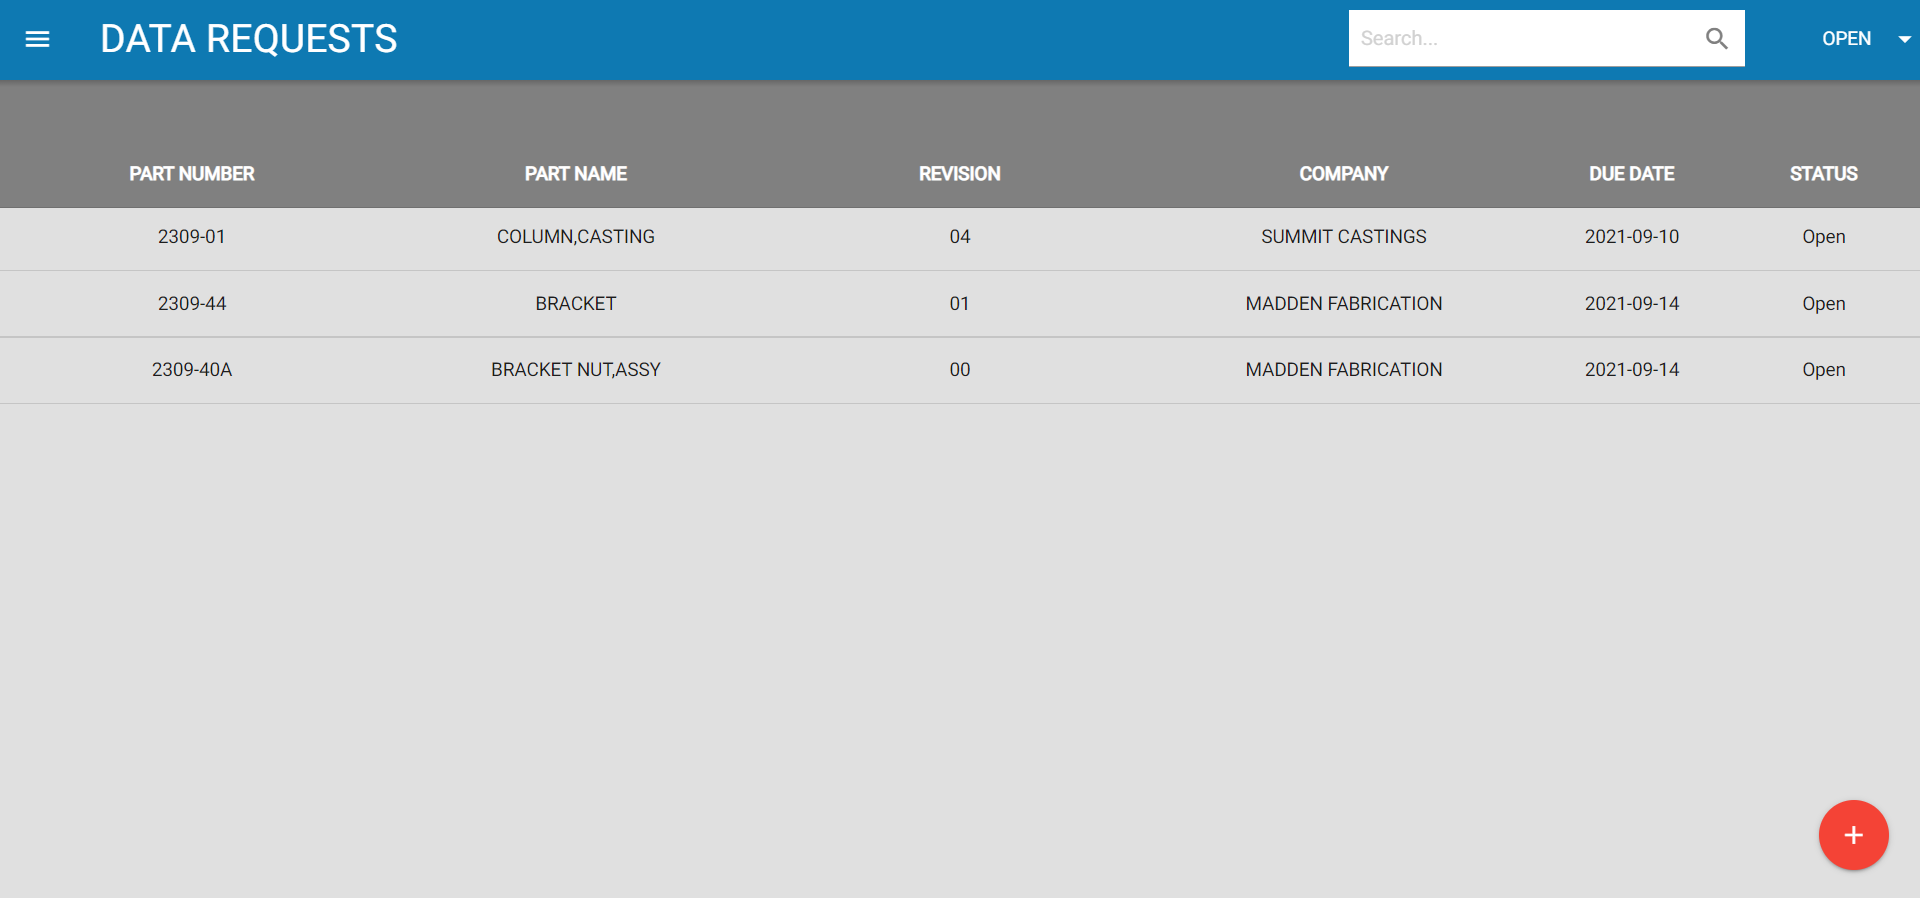The height and width of the screenshot is (898, 1920).
Task: Click BRACKET NUT,ASSY part name
Action: 576,370
